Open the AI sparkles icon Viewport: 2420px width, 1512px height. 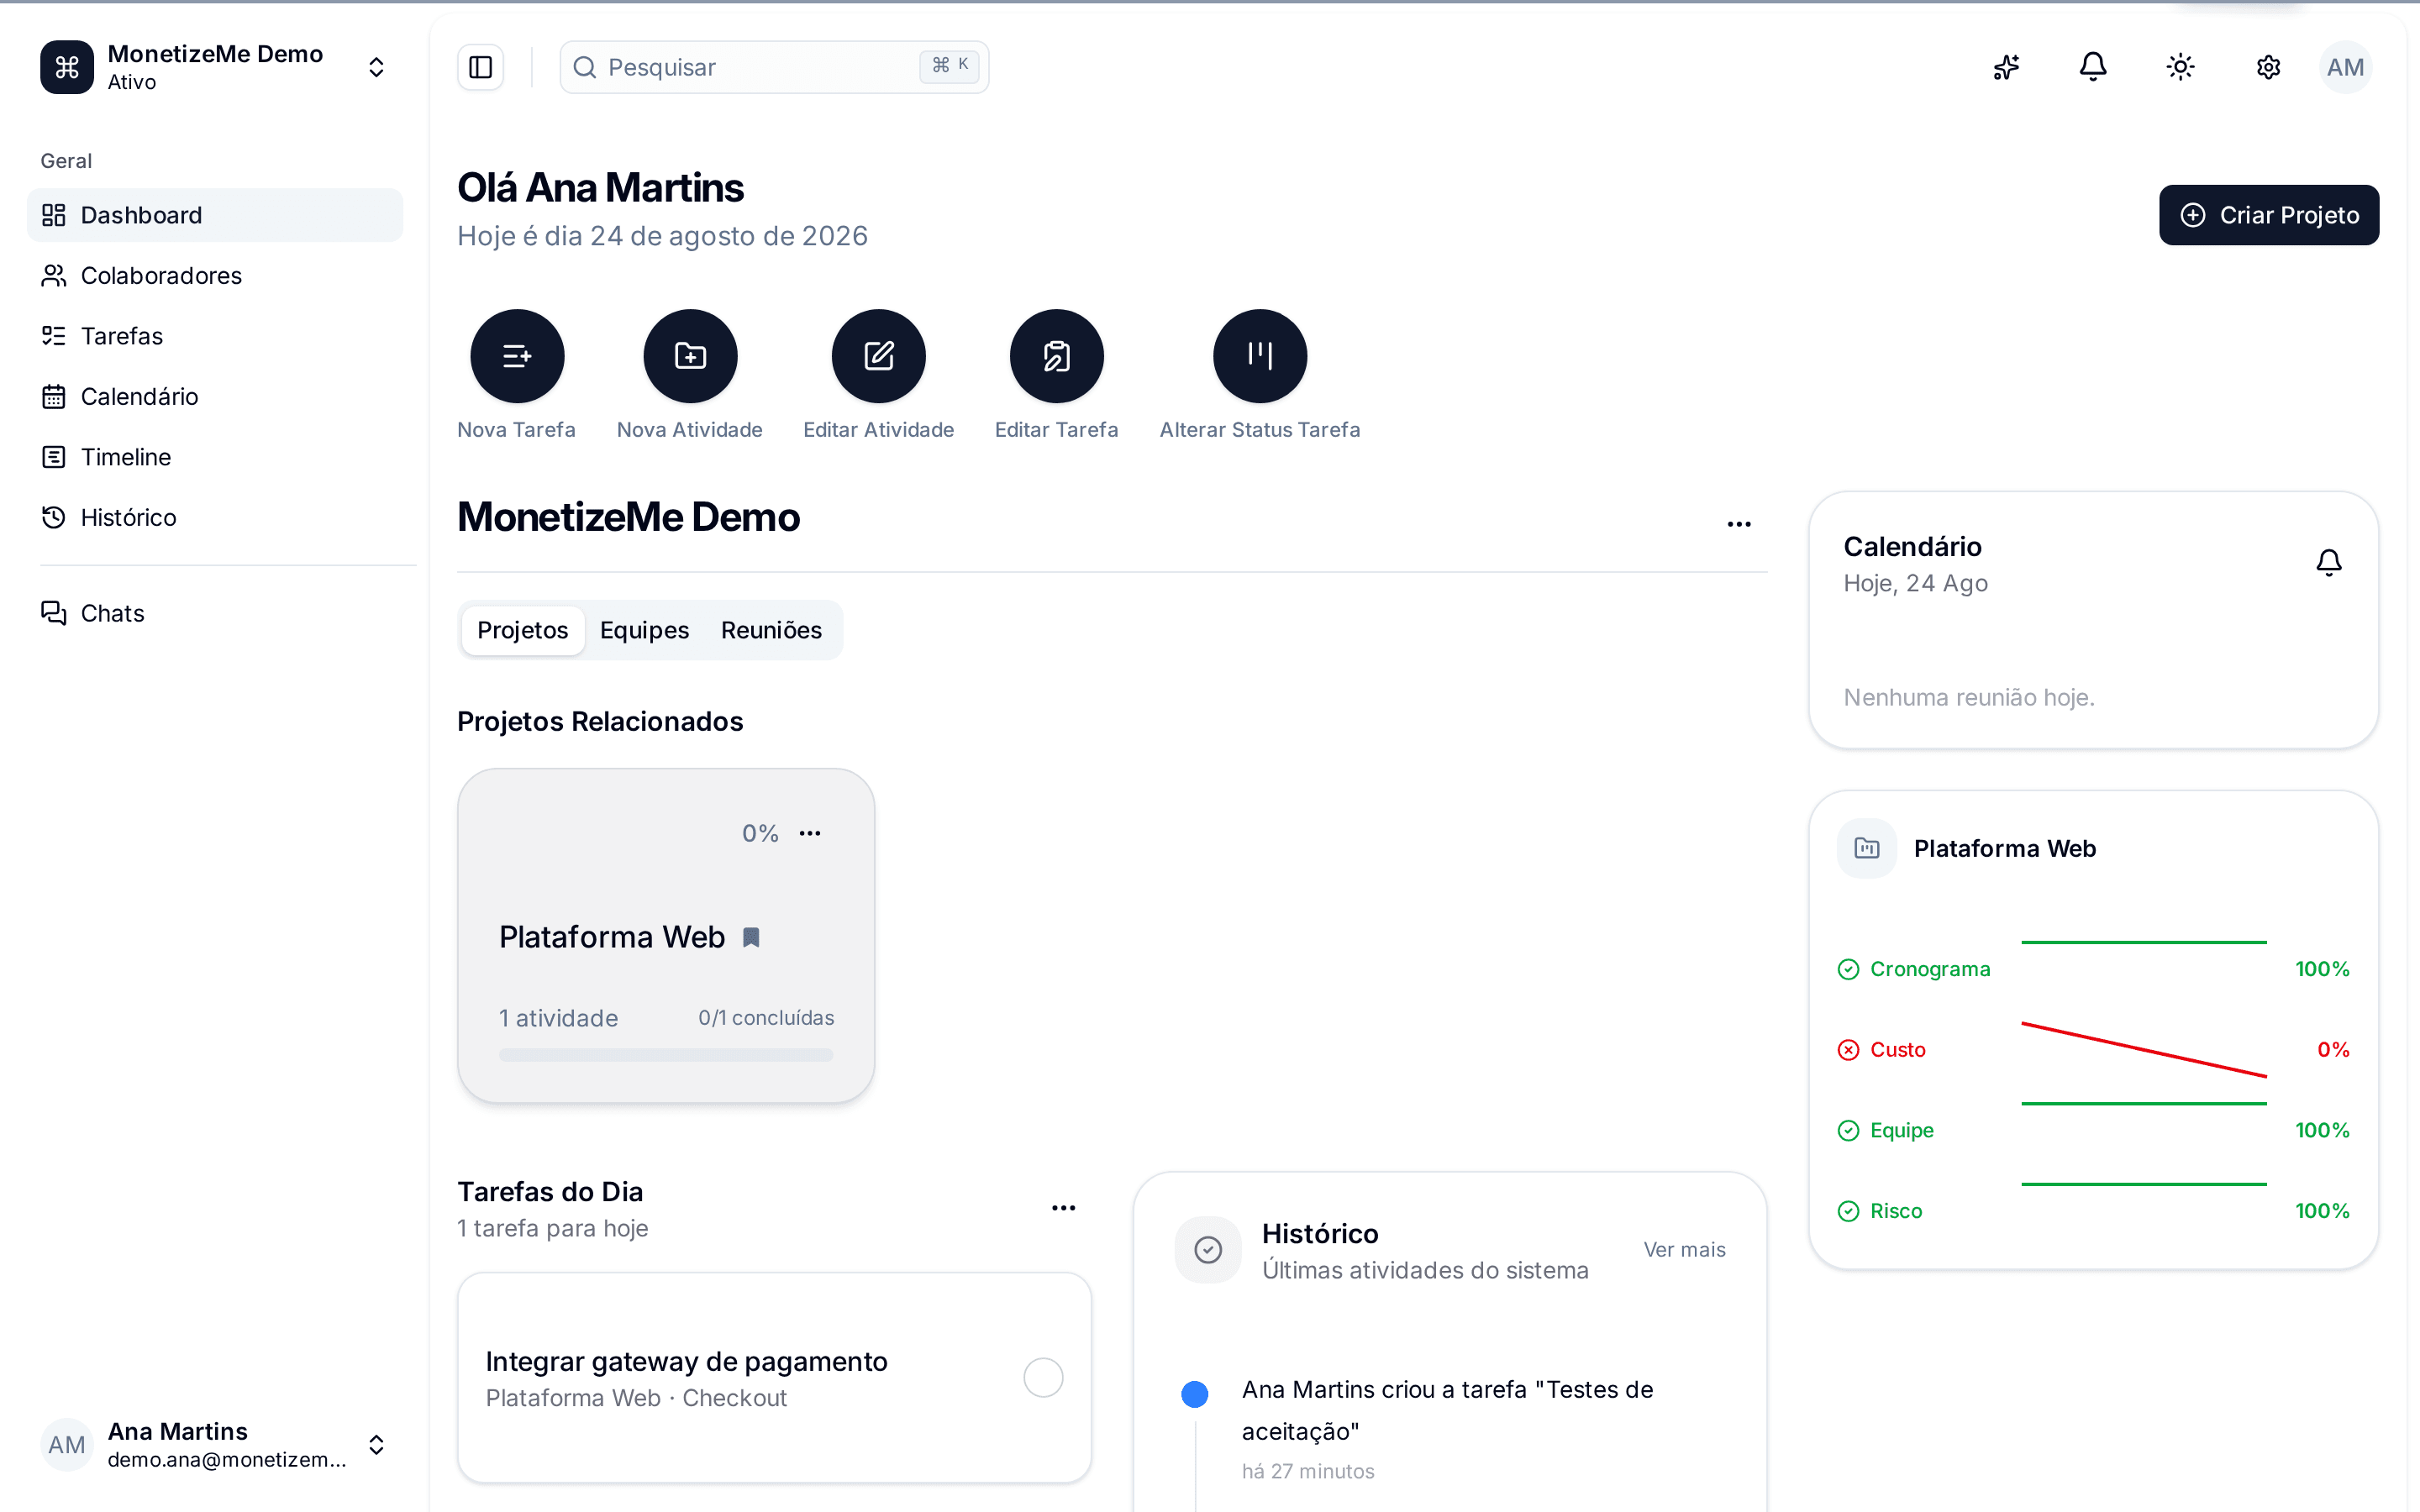tap(2006, 67)
